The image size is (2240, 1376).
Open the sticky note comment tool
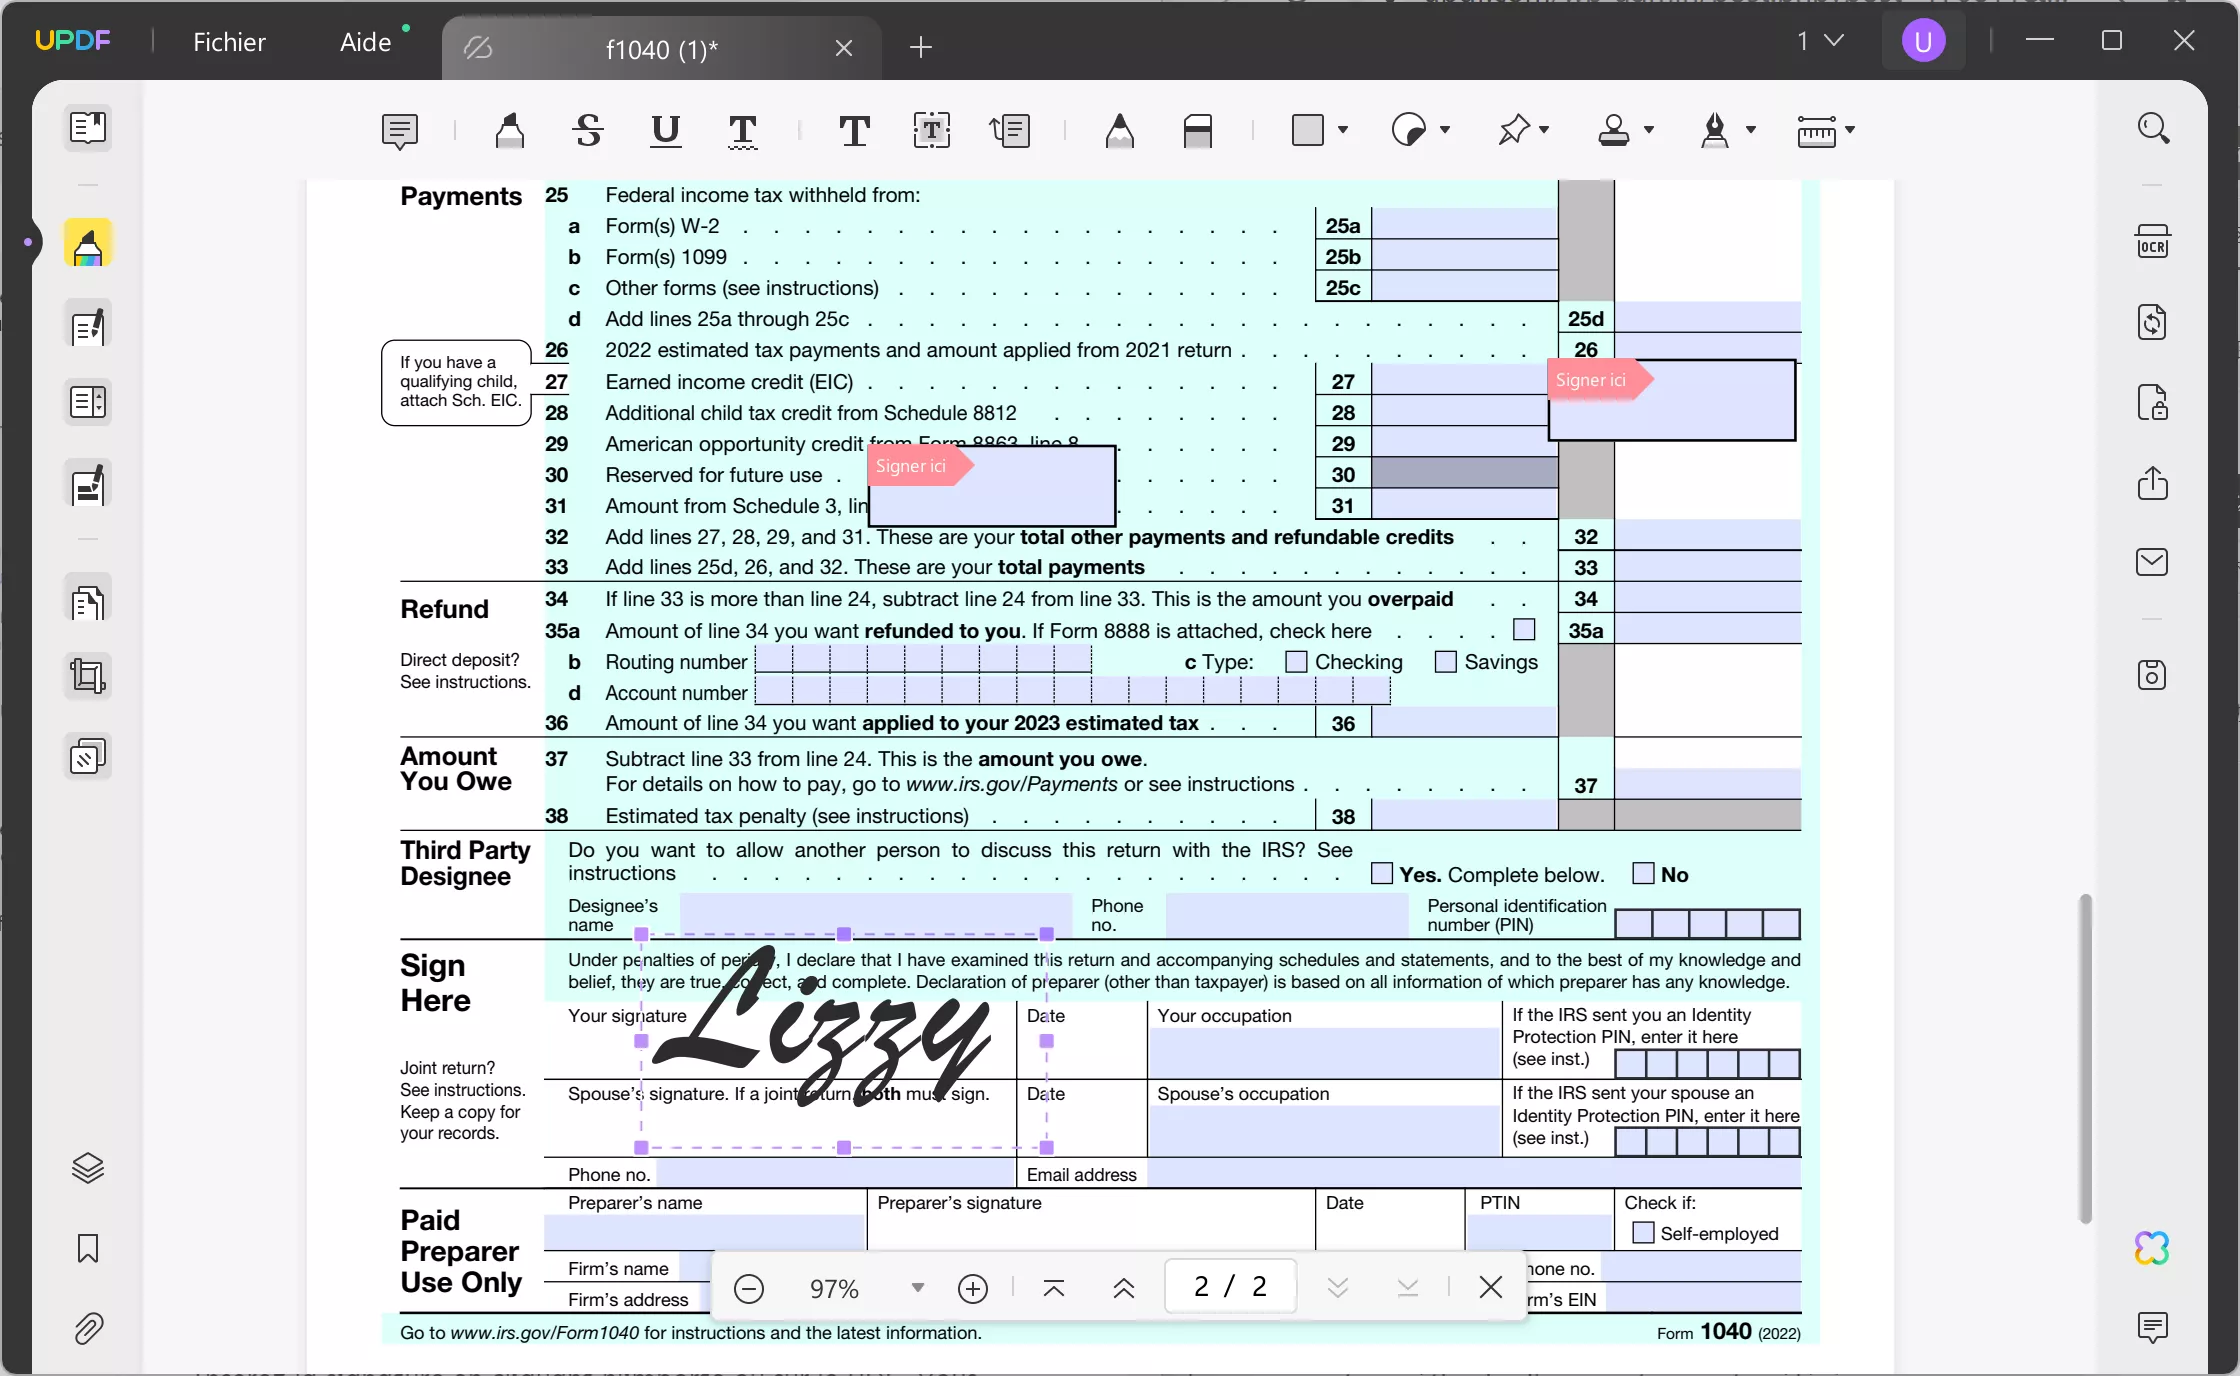tap(399, 131)
